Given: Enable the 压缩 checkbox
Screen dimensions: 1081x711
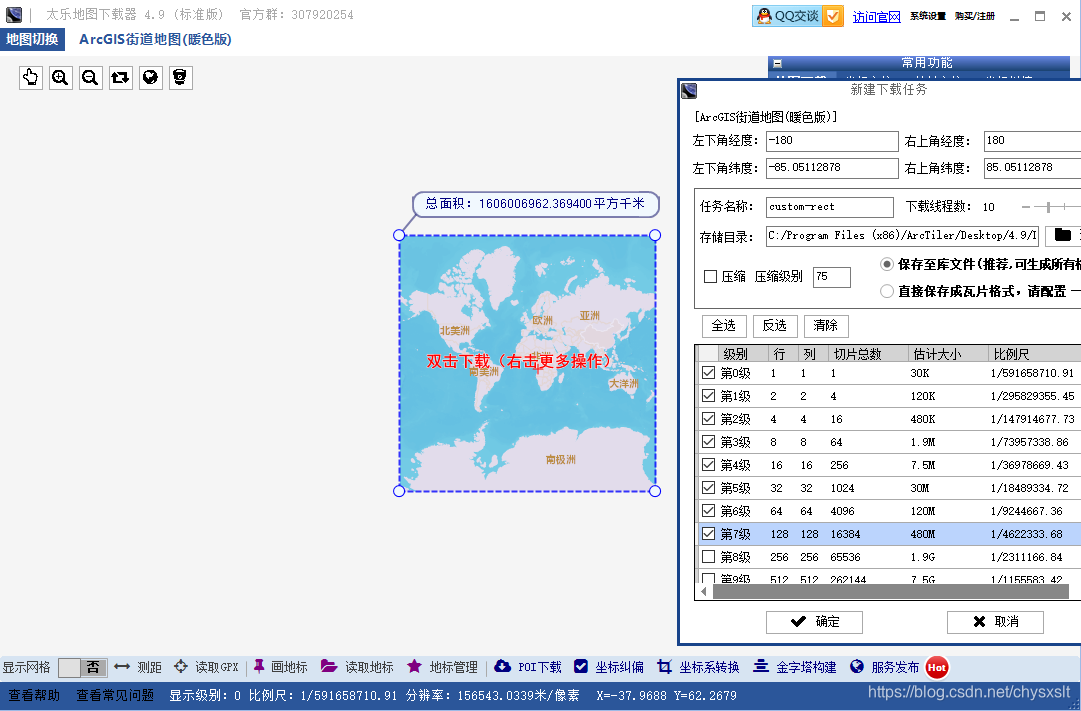Looking at the screenshot, I should 710,277.
